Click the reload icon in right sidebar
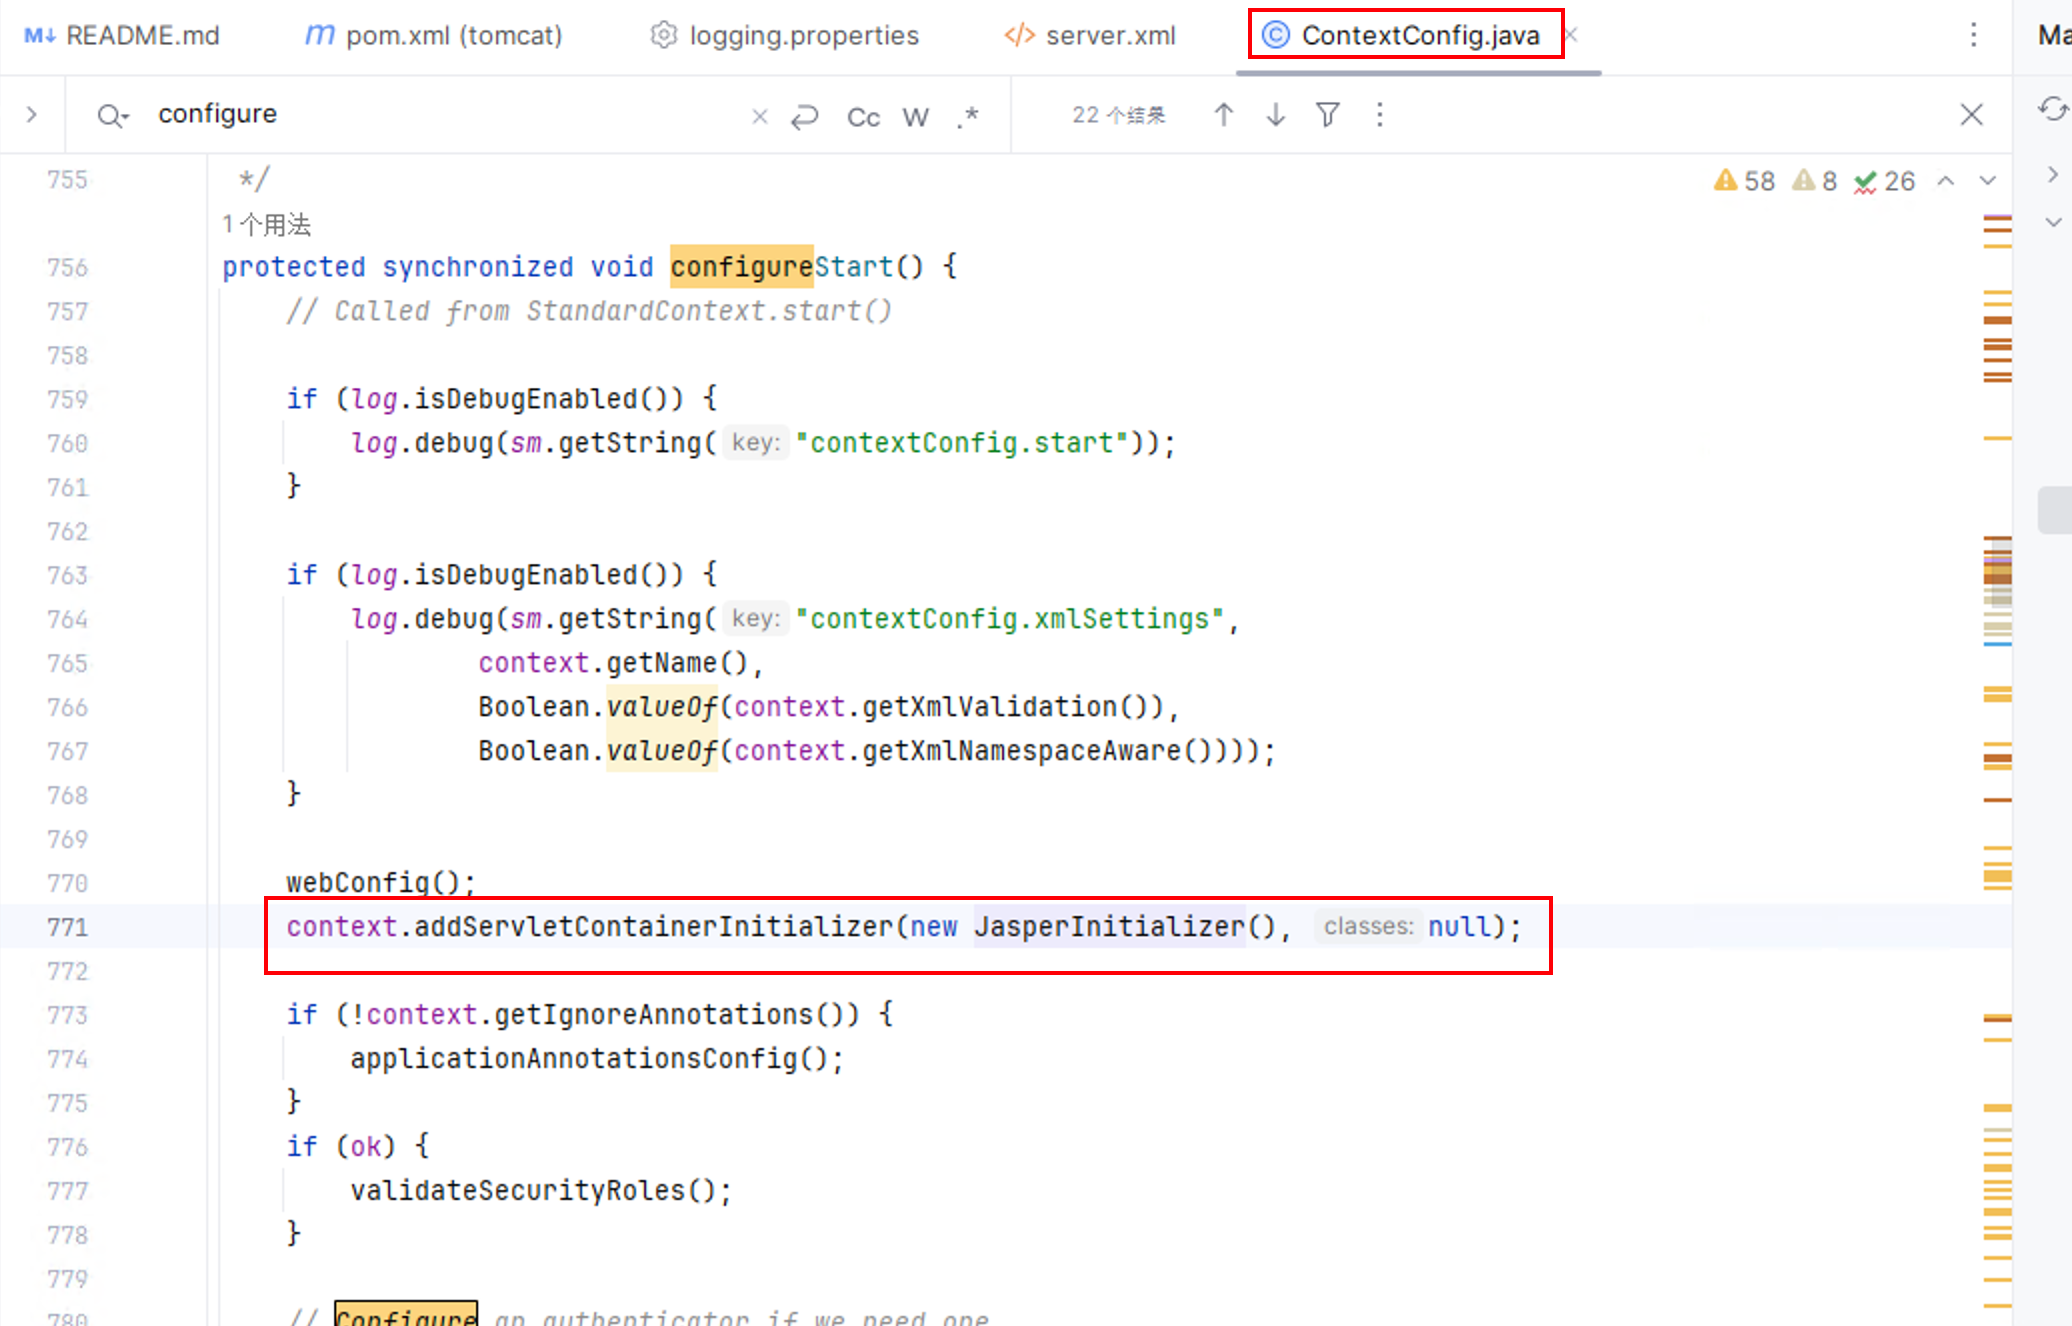 2051,108
